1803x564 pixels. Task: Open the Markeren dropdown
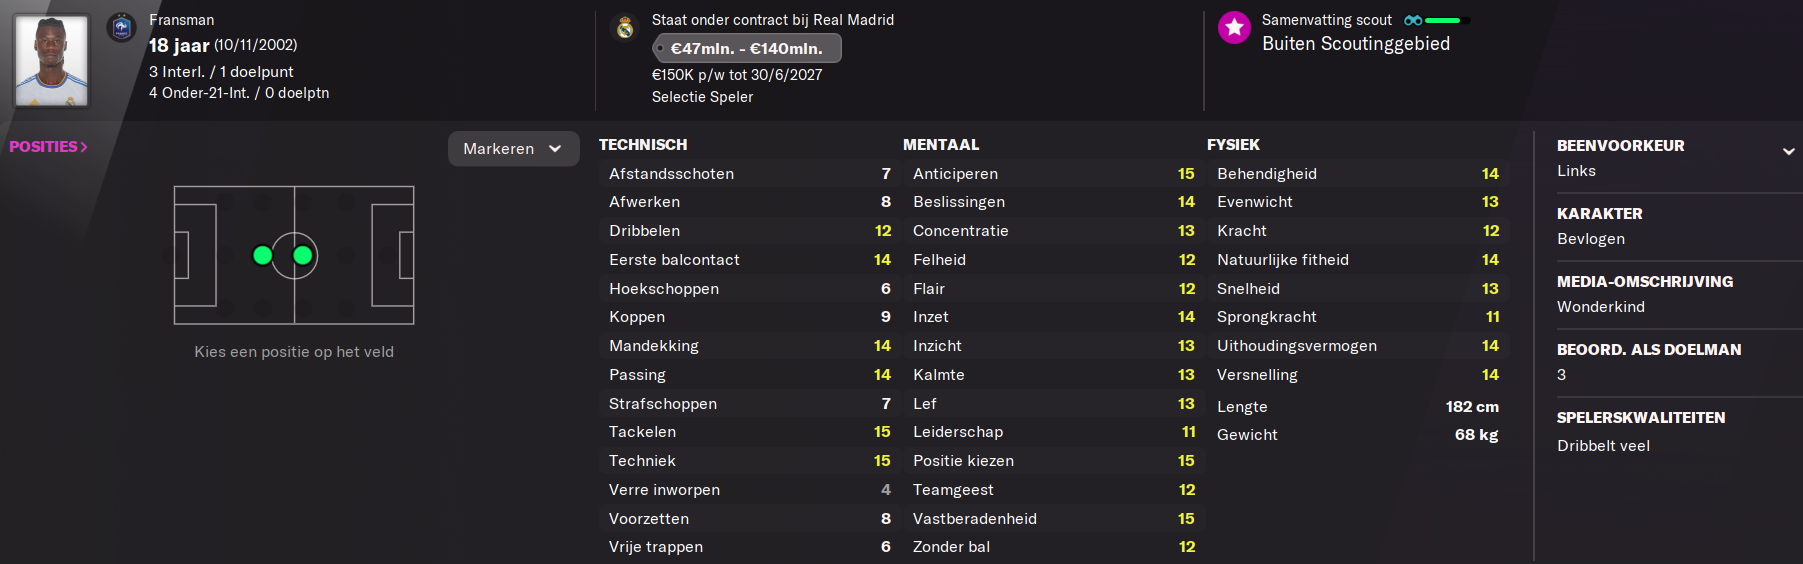tap(513, 149)
